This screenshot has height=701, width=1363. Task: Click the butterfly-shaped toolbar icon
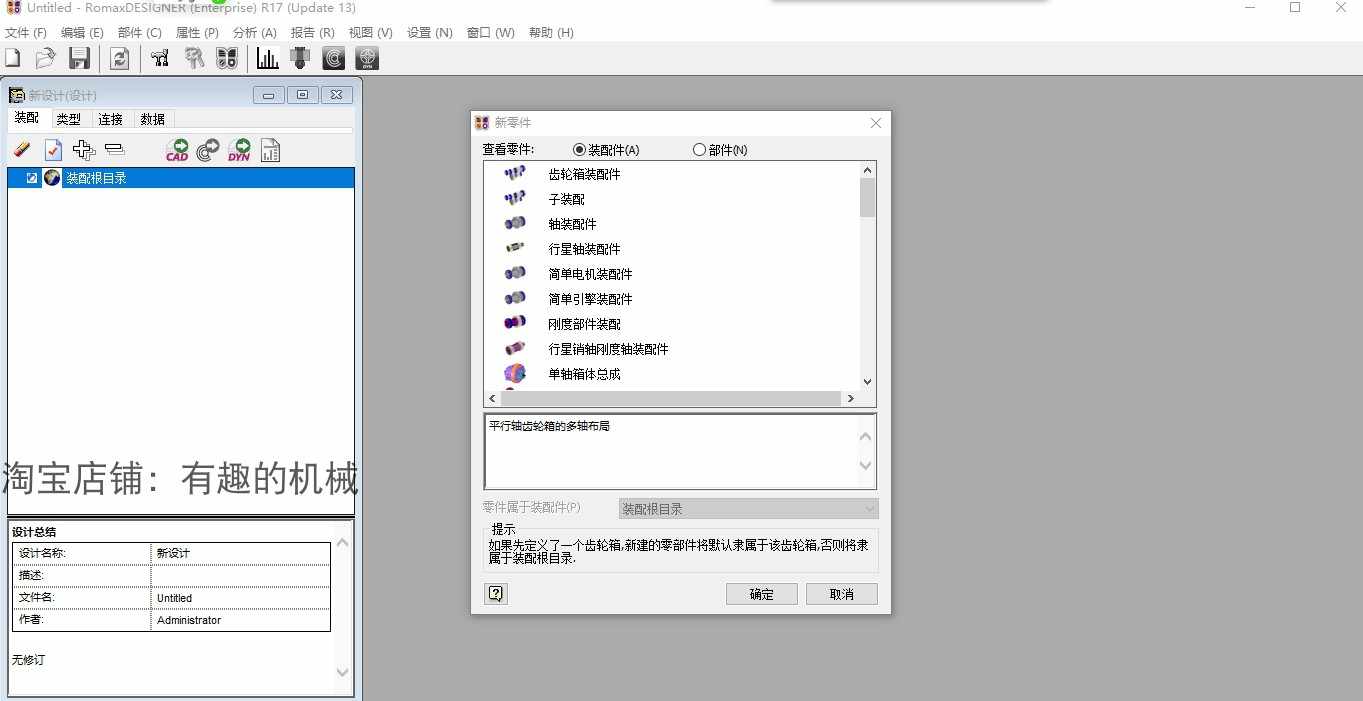tap(227, 59)
